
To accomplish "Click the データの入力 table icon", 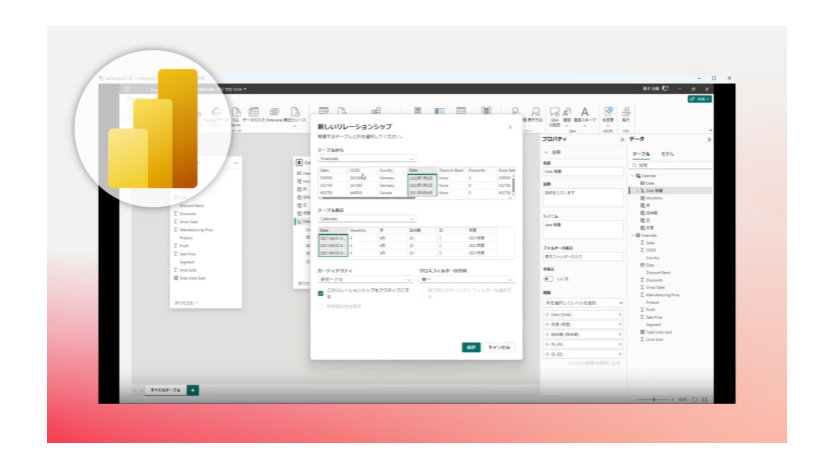I will (x=254, y=114).
